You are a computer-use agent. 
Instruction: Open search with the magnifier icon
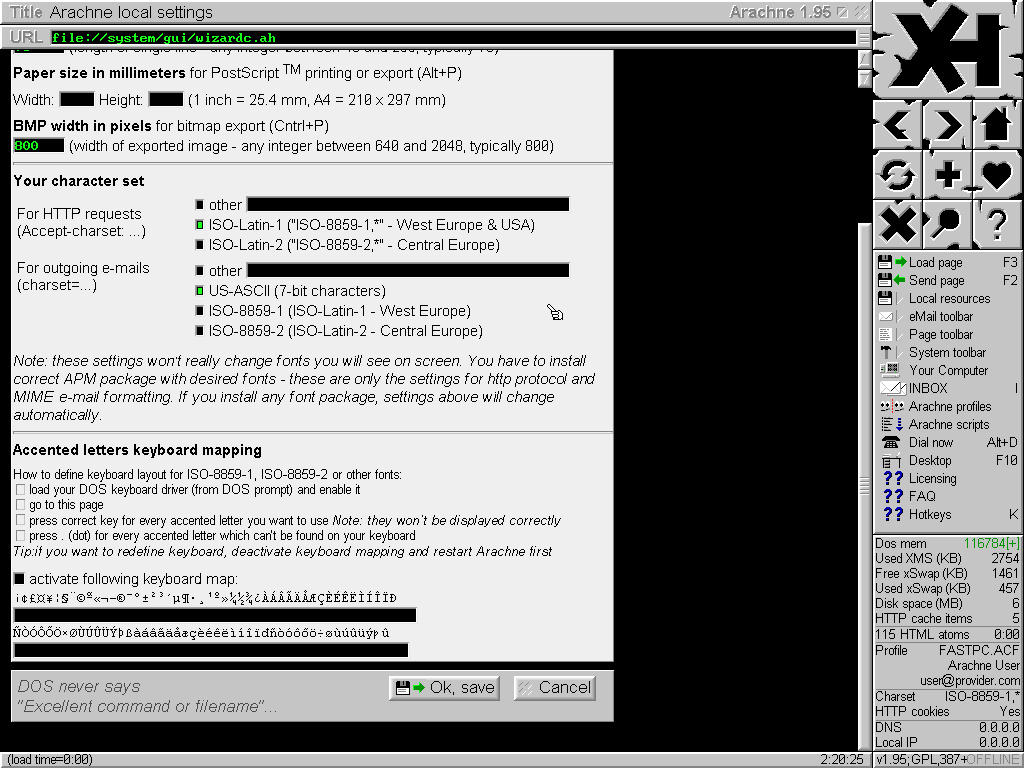click(948, 224)
